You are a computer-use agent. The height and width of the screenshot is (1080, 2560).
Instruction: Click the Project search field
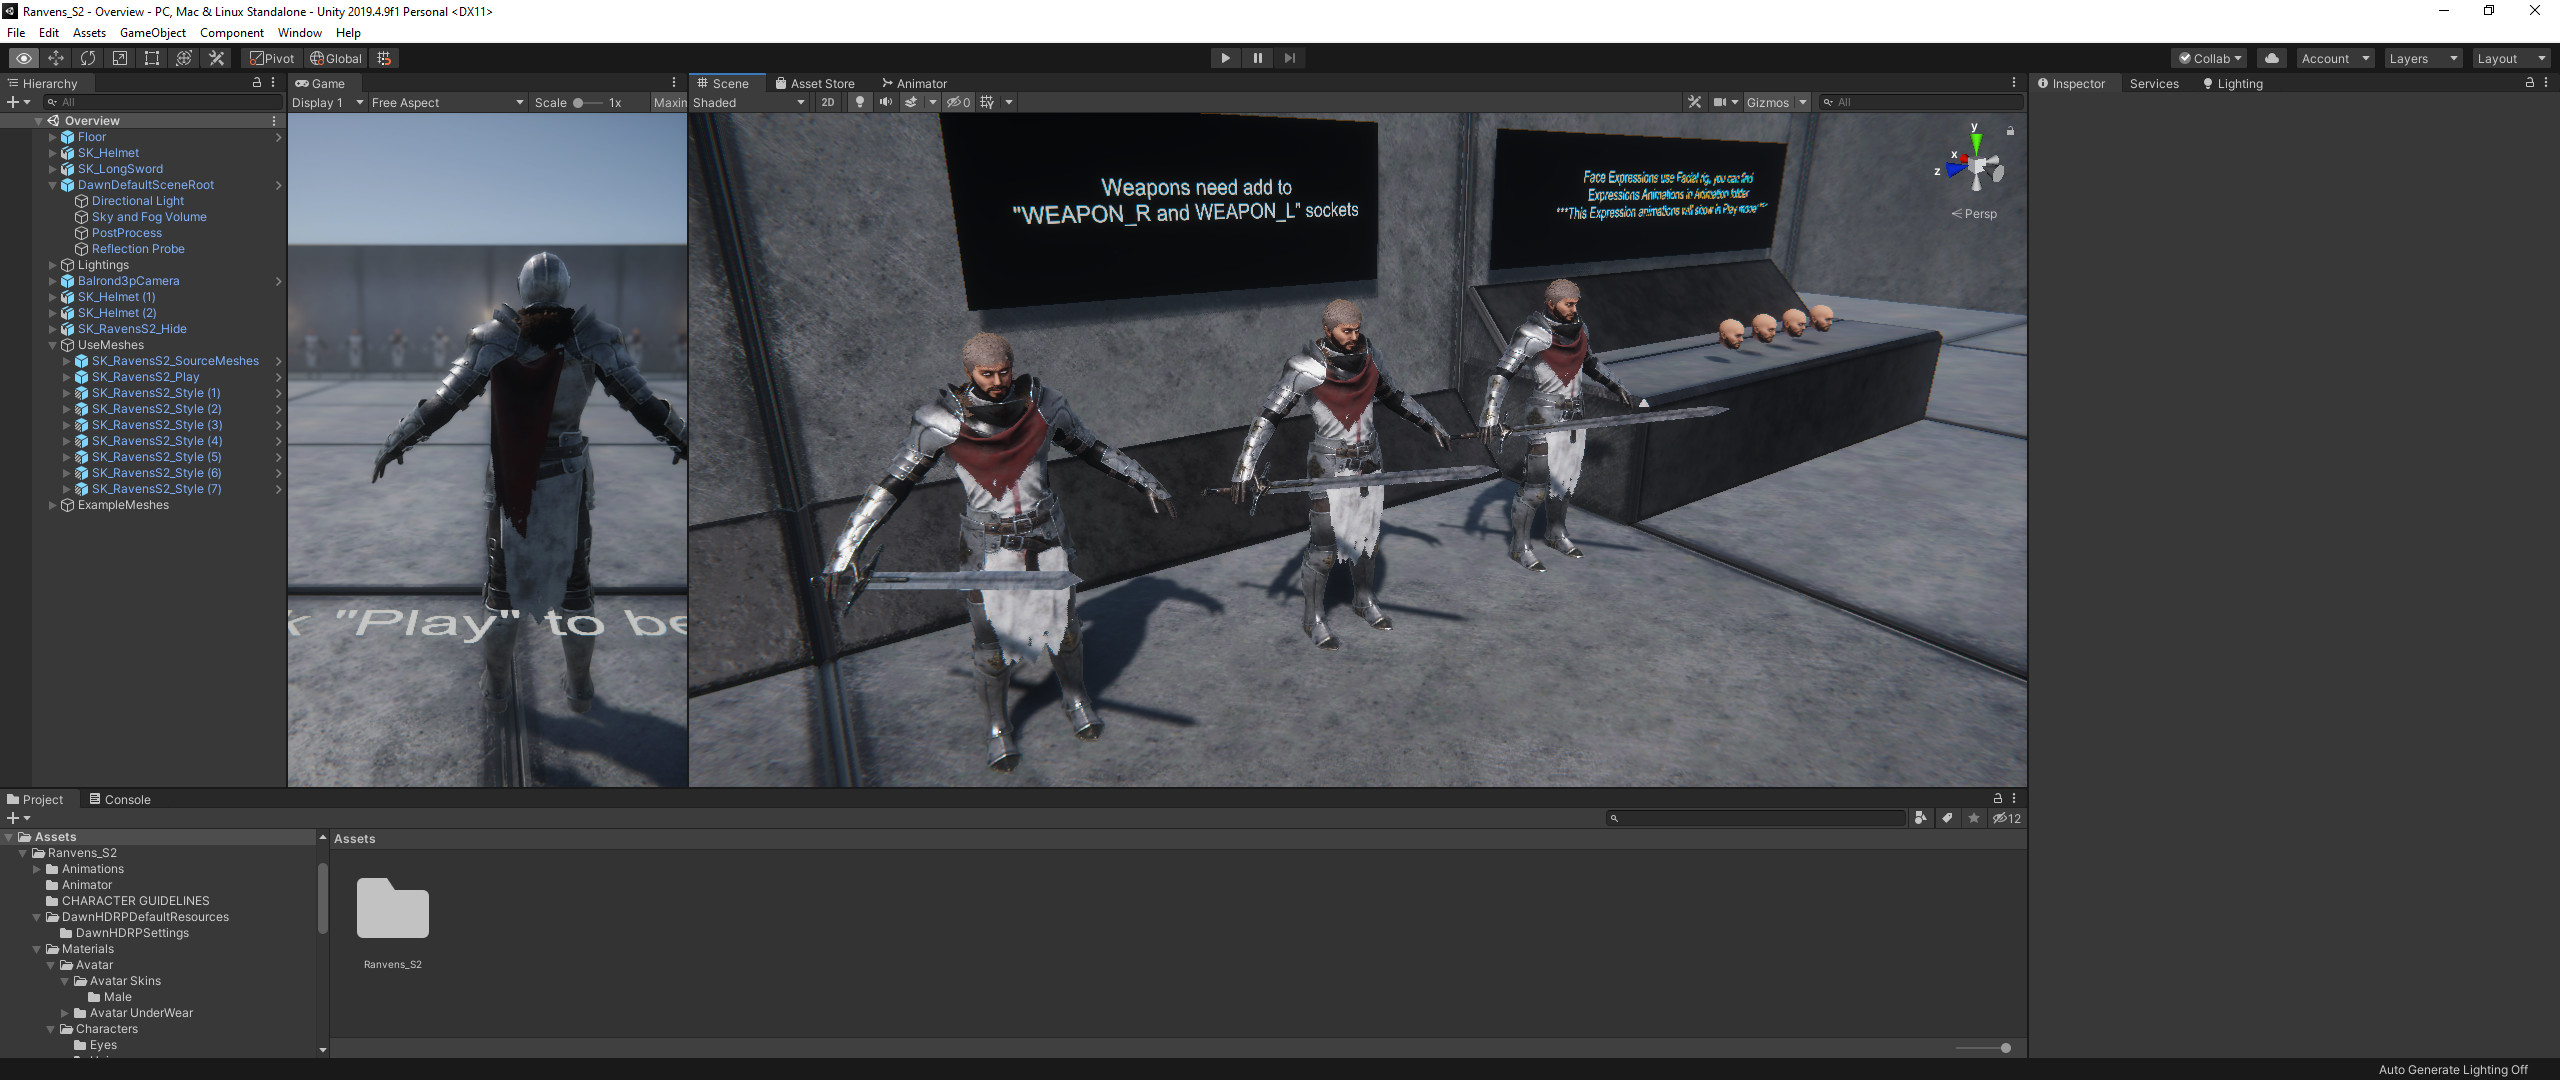pos(1756,818)
